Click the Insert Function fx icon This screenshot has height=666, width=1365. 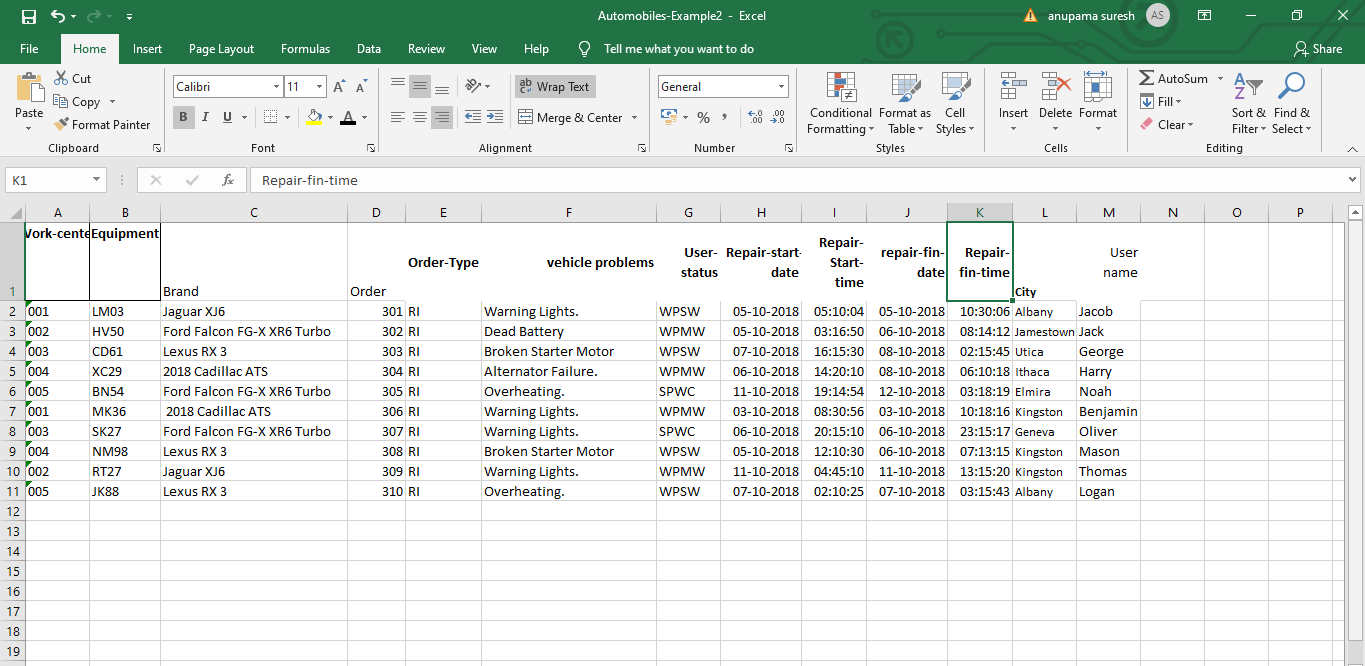228,180
